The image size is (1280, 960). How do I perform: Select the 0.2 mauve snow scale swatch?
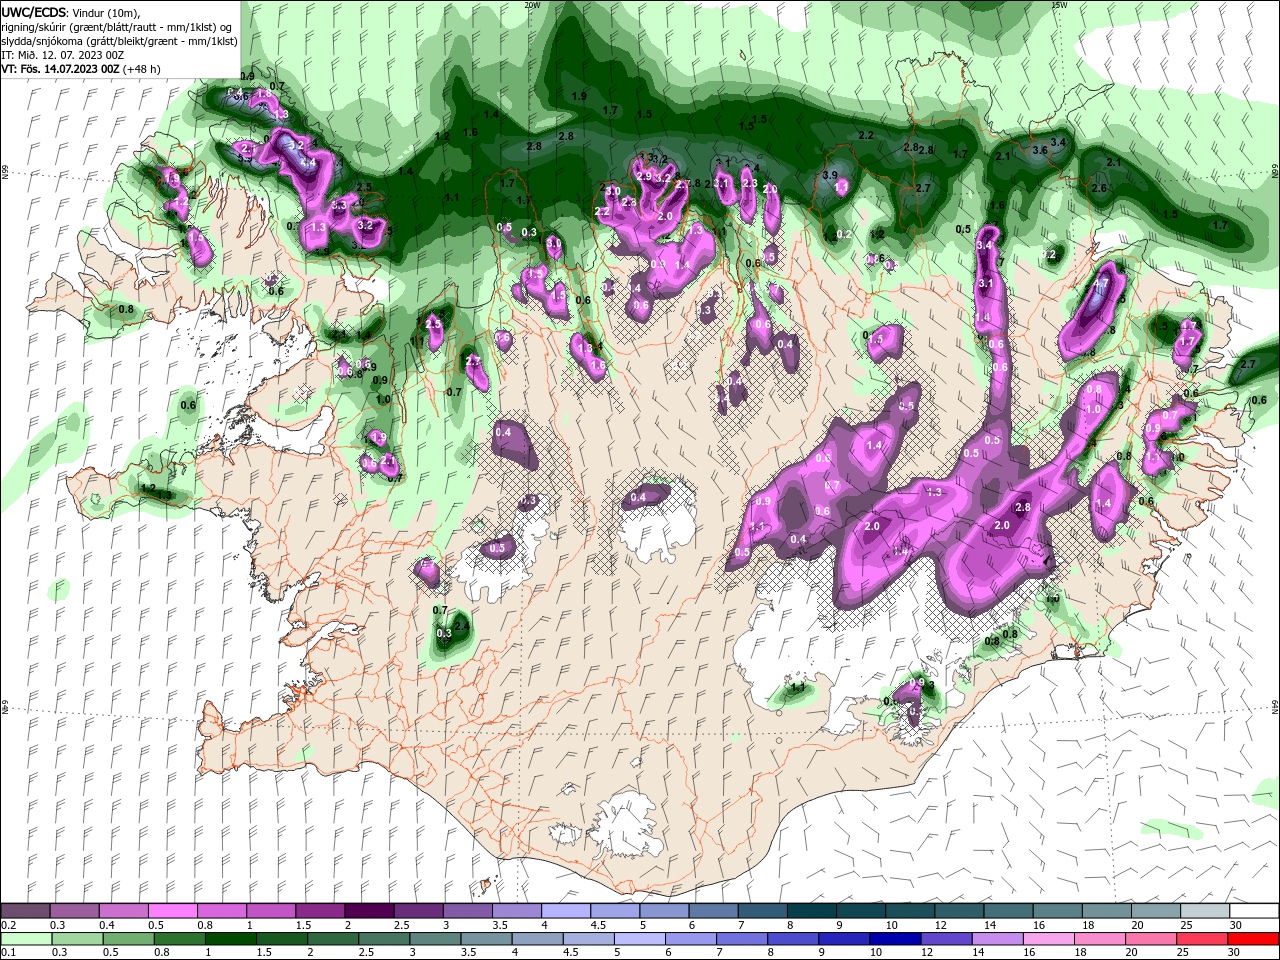coord(25,911)
